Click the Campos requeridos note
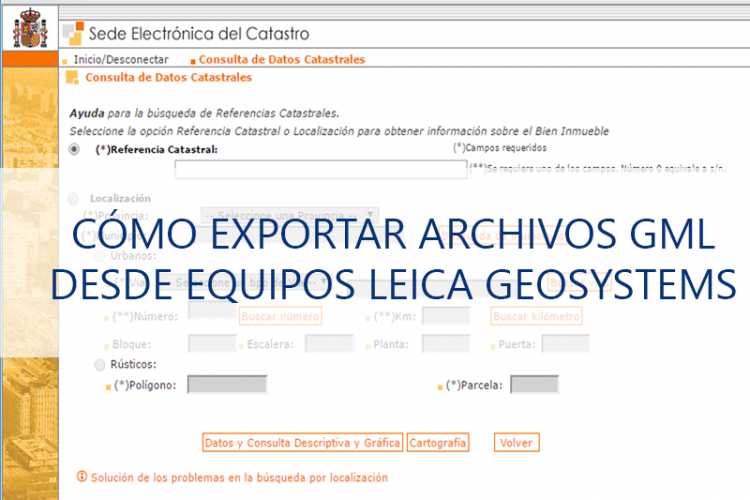This screenshot has height=500, width=750. 500,148
